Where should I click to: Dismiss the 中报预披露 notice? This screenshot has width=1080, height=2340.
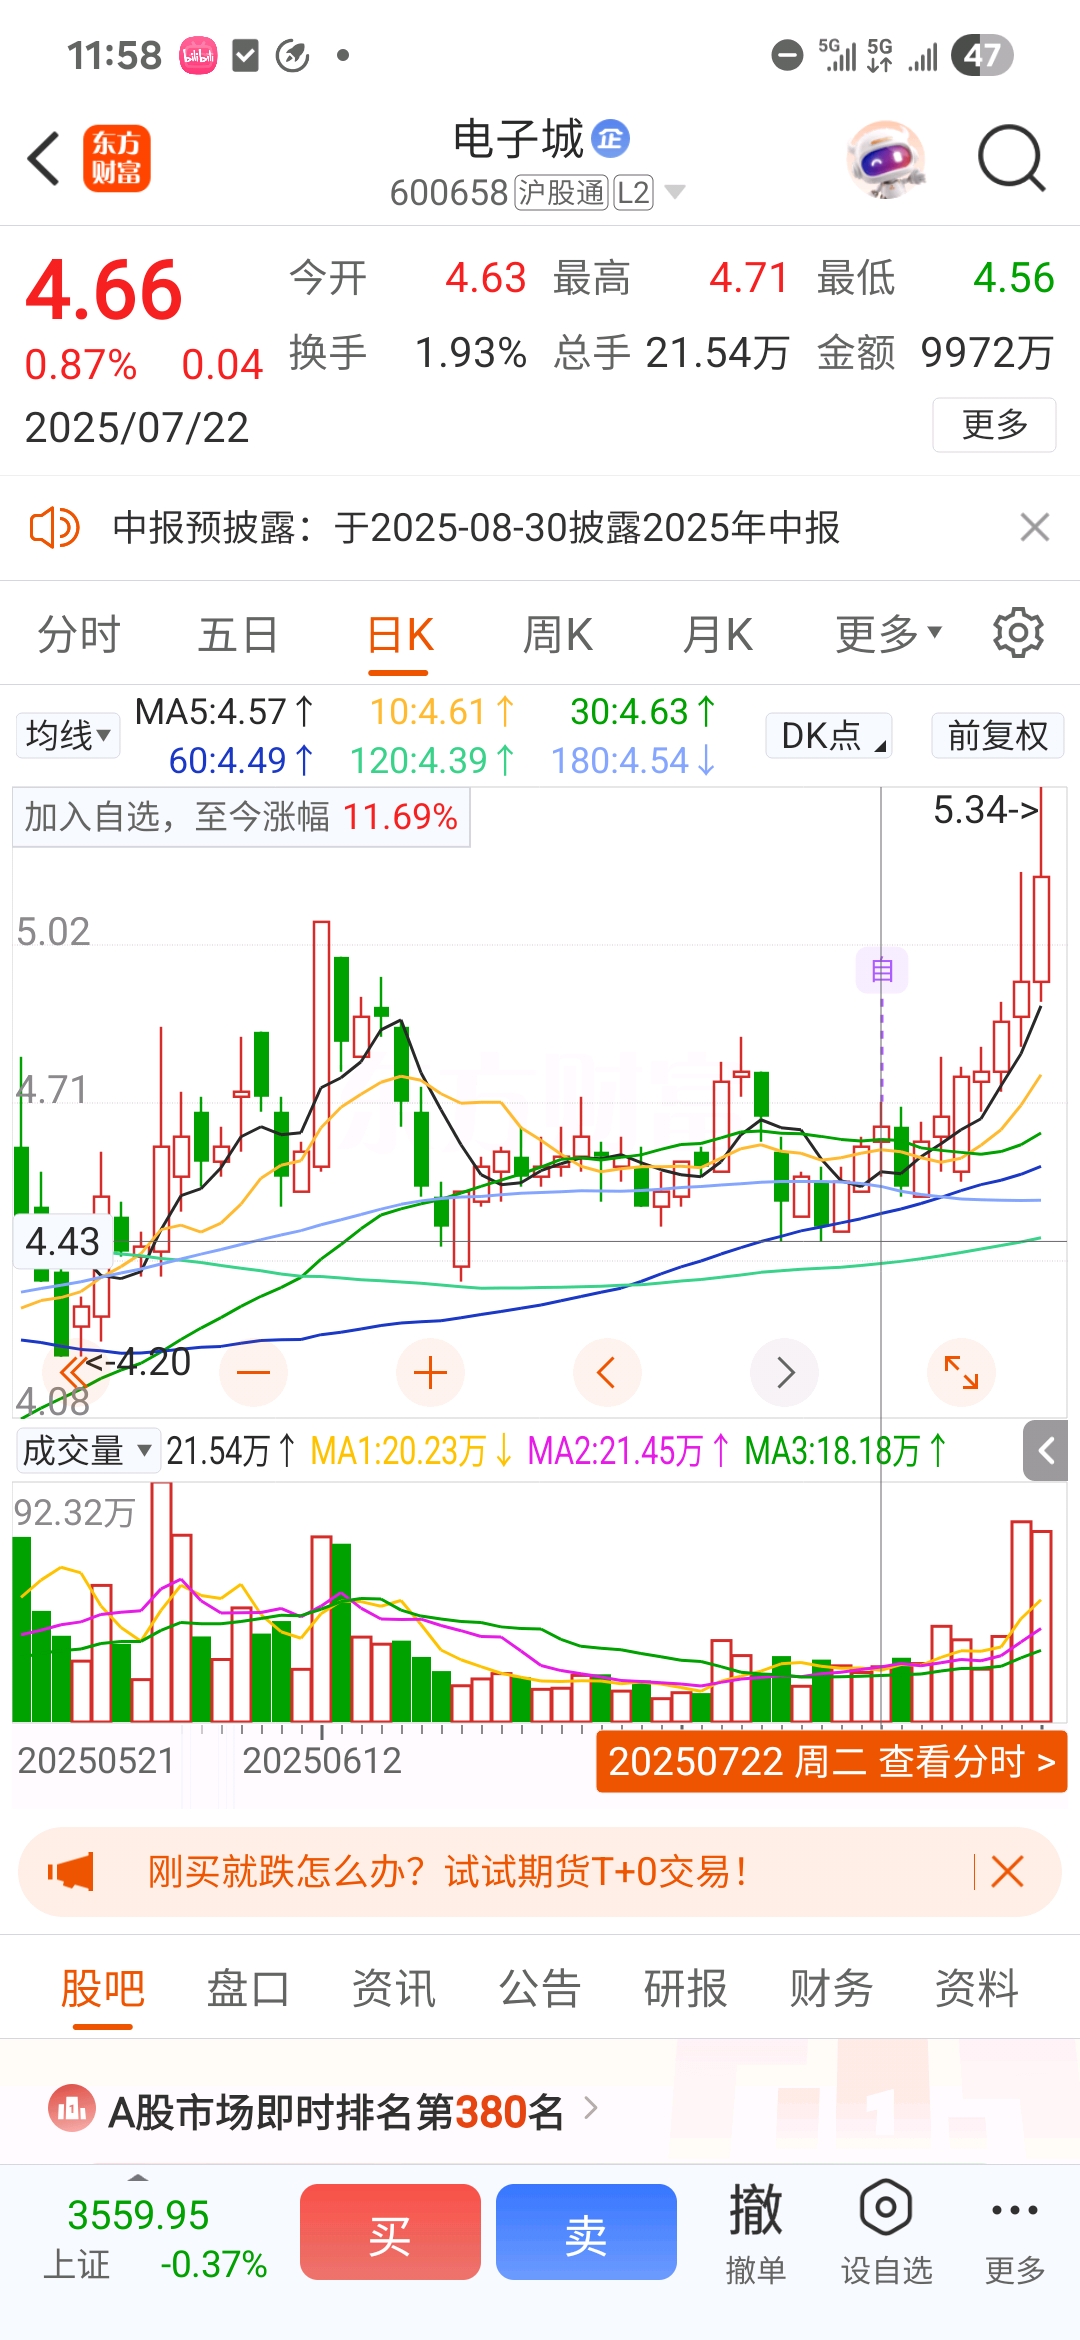(1034, 527)
